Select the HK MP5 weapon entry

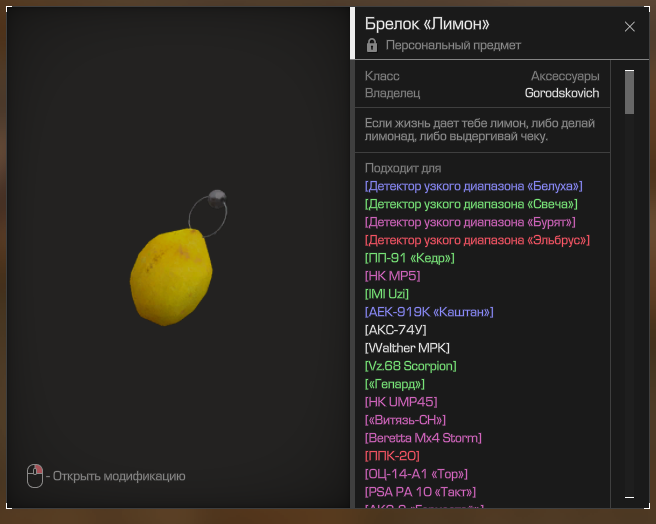(392, 276)
